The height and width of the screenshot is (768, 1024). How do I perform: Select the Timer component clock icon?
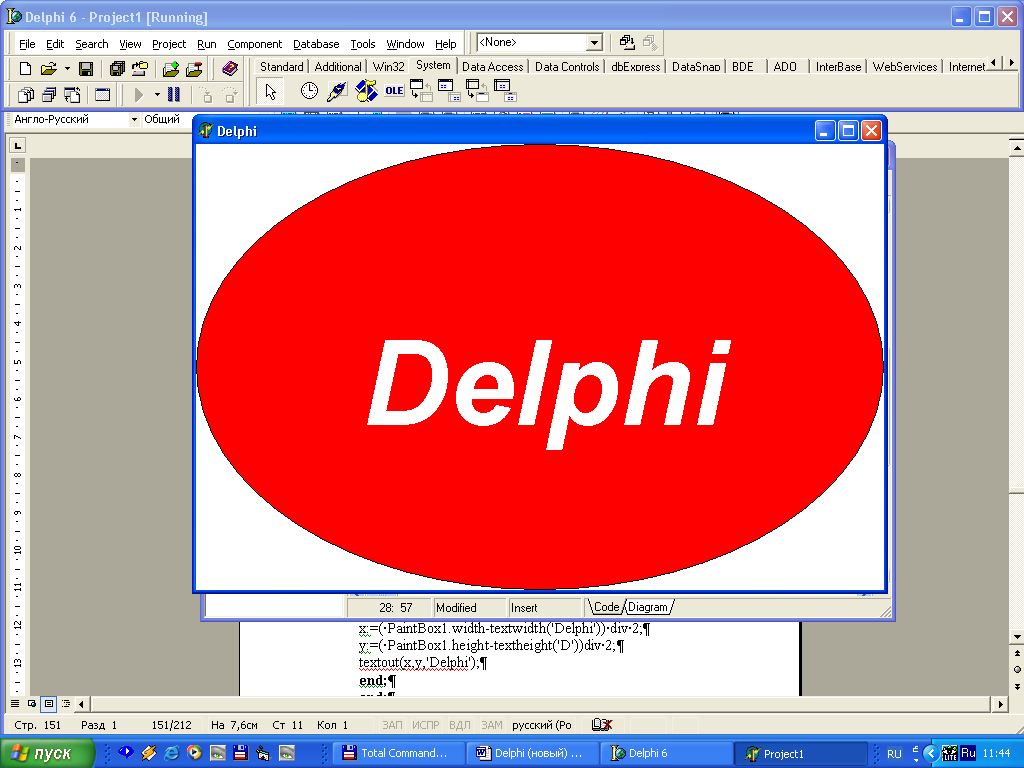309,91
